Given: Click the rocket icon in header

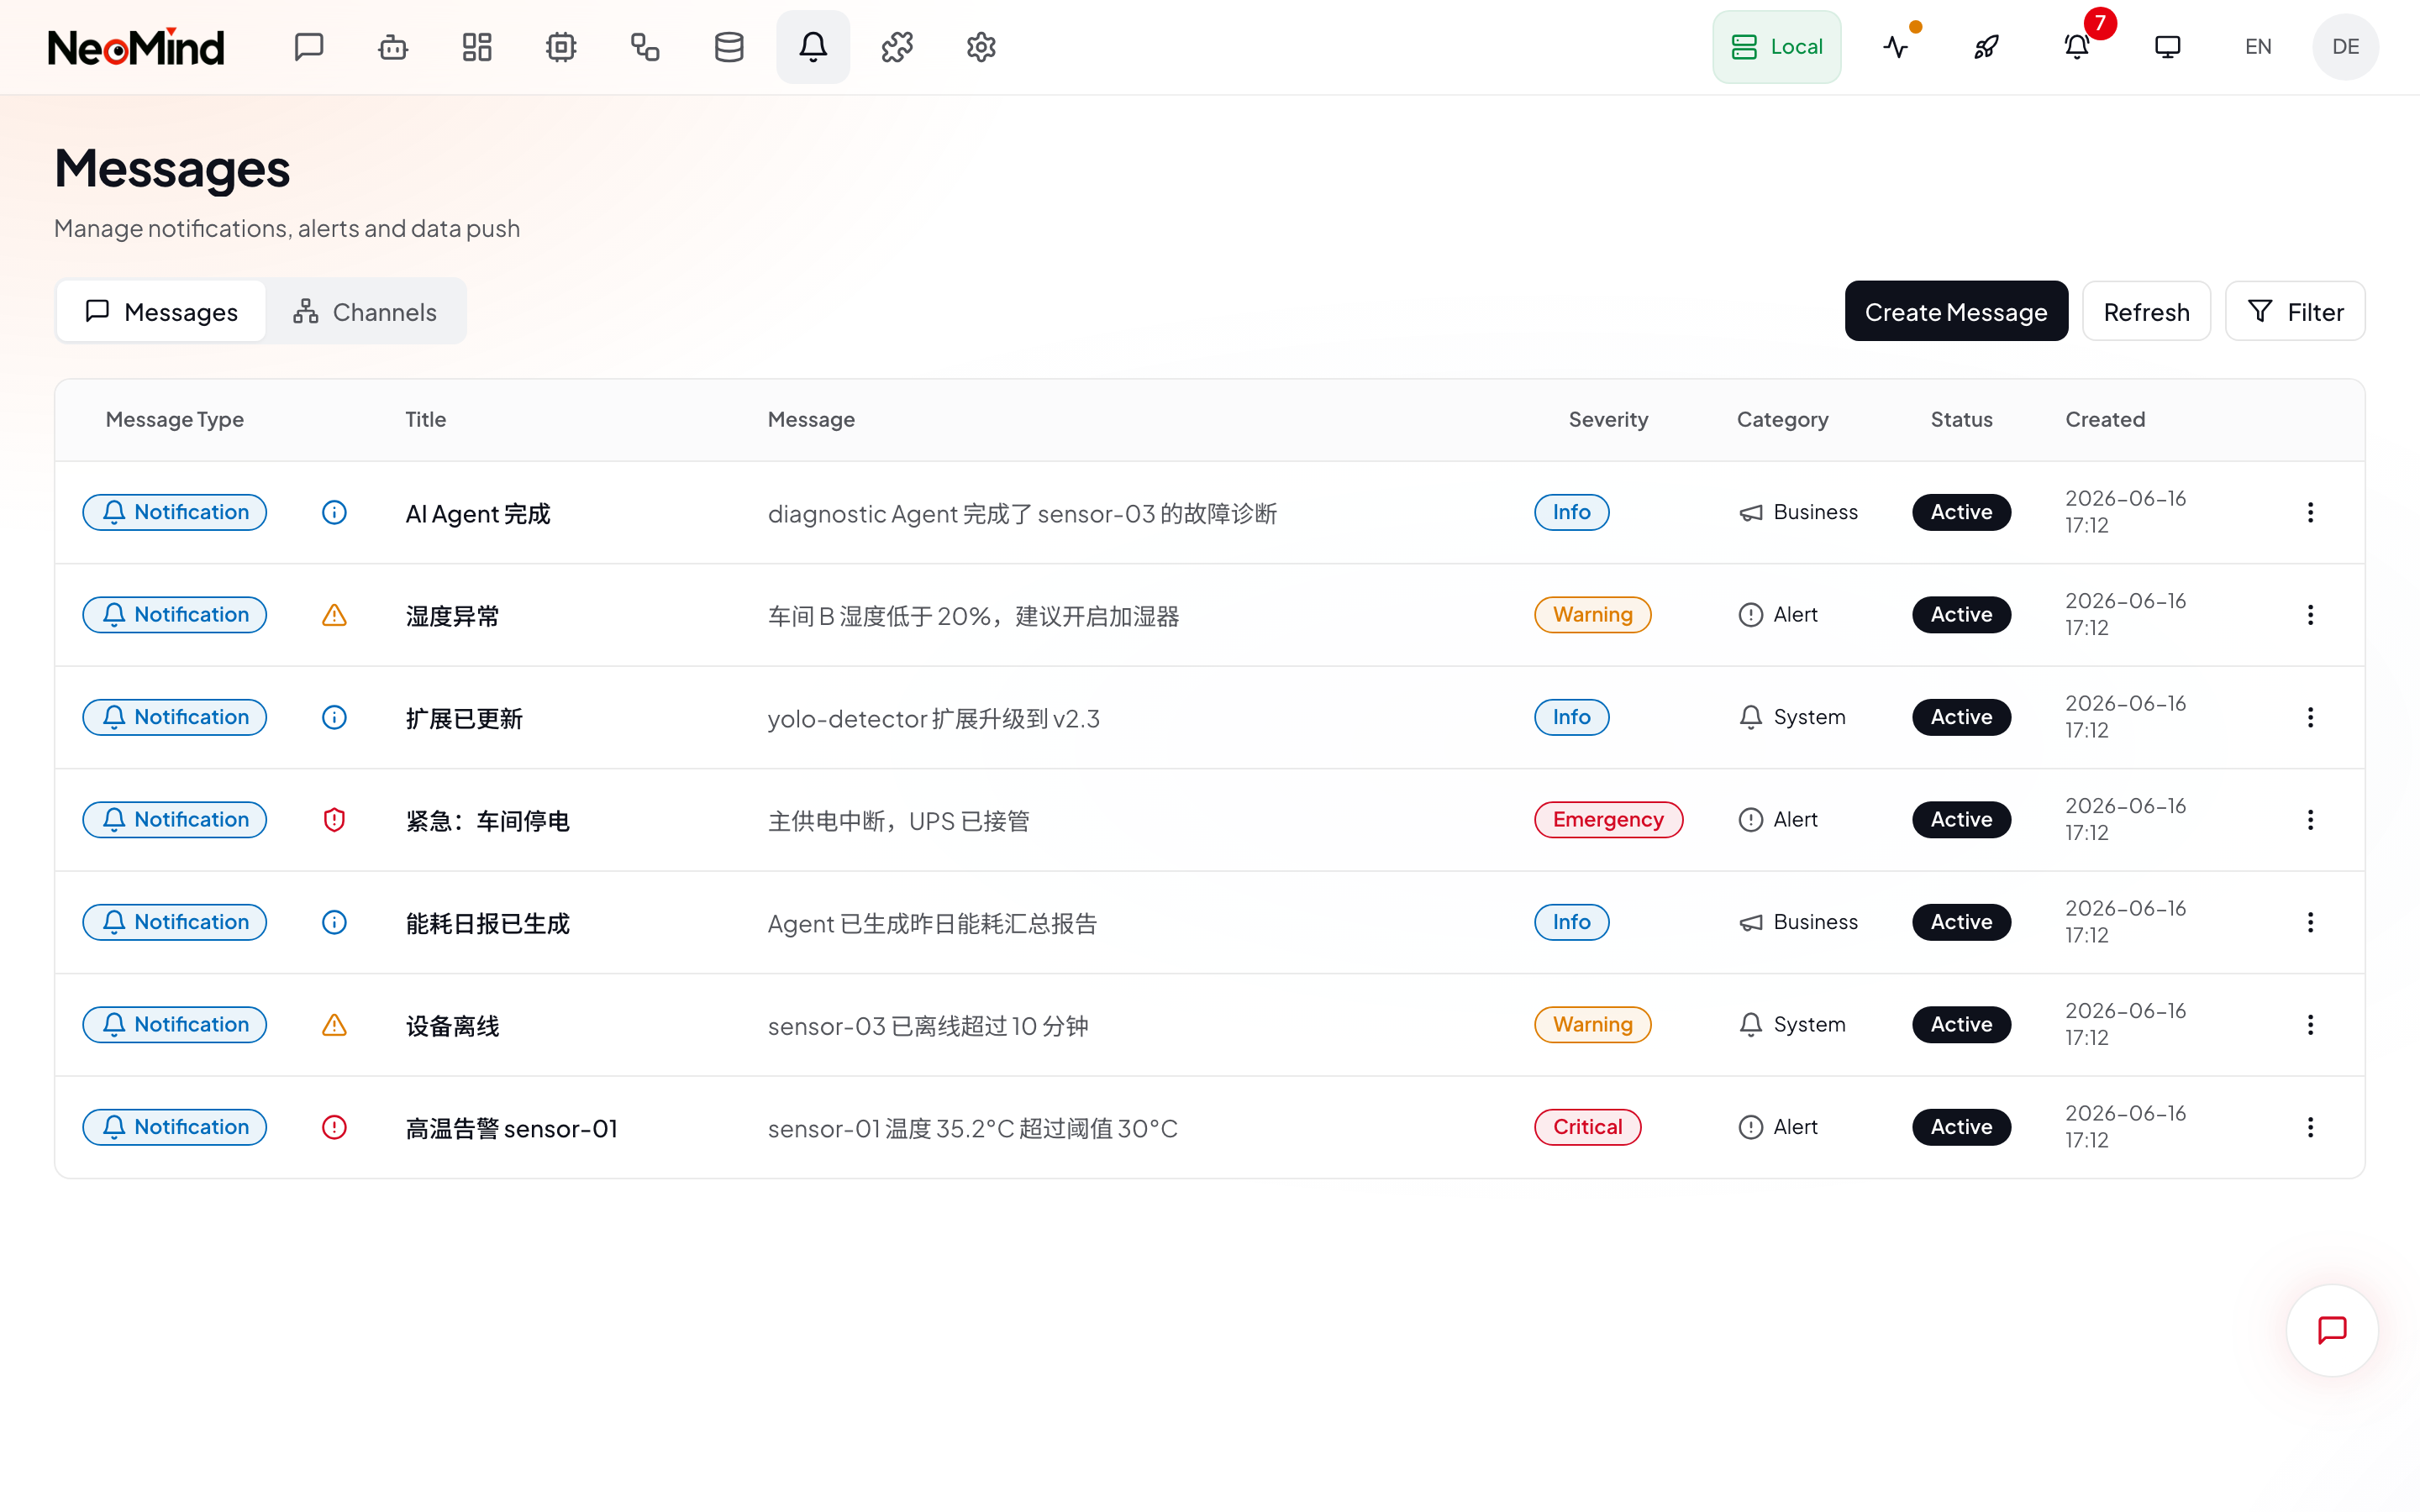Looking at the screenshot, I should pyautogui.click(x=1986, y=47).
